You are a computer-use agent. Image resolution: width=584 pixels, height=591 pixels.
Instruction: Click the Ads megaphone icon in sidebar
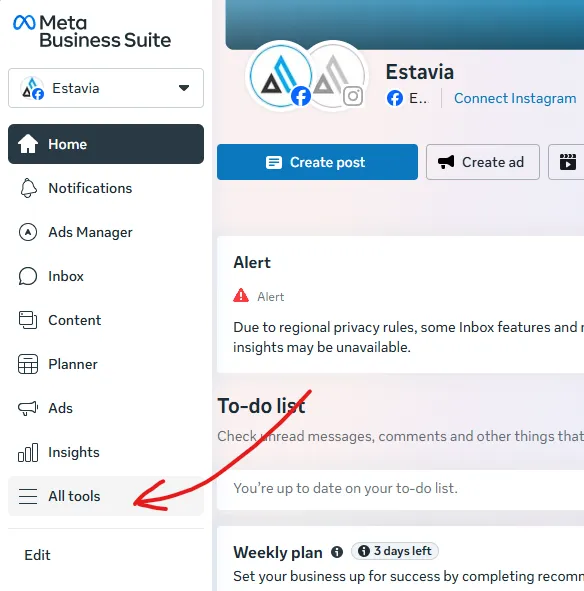pyautogui.click(x=28, y=408)
